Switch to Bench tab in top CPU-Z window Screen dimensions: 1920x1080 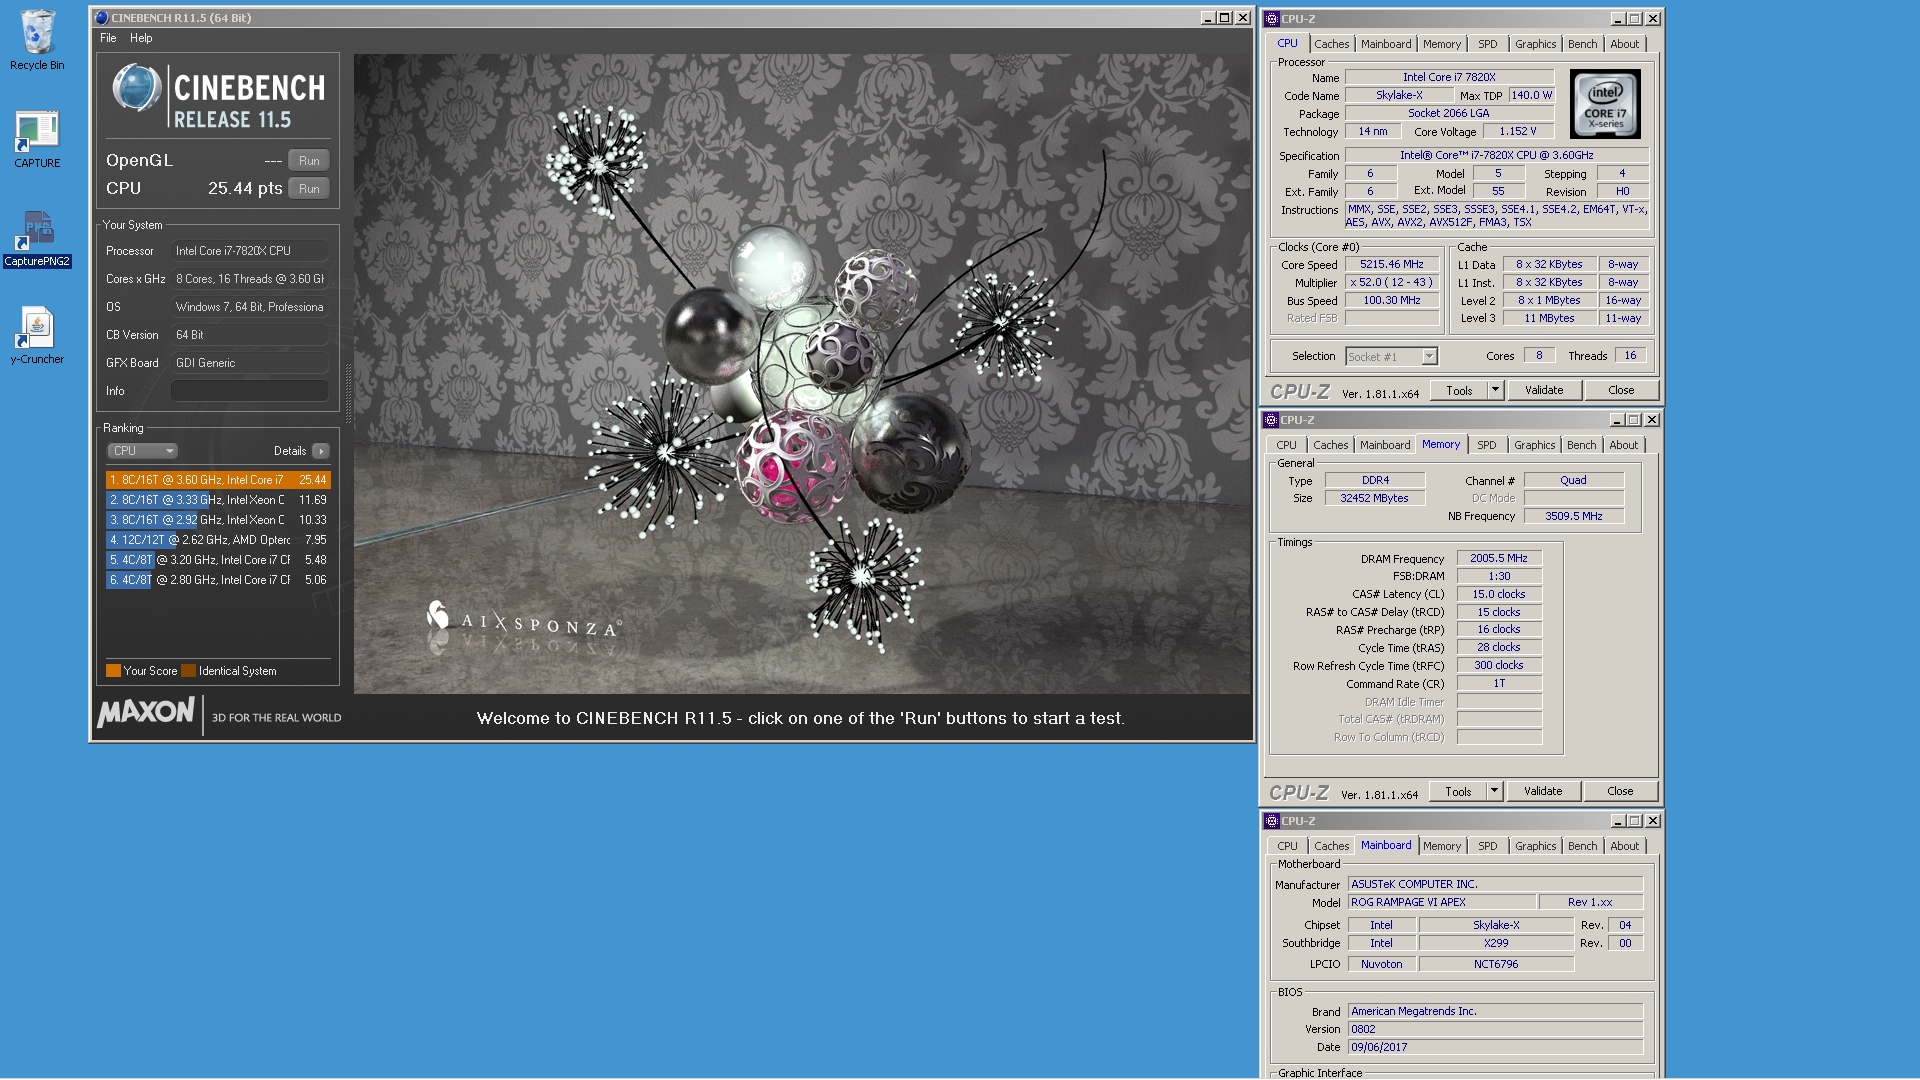click(1582, 44)
